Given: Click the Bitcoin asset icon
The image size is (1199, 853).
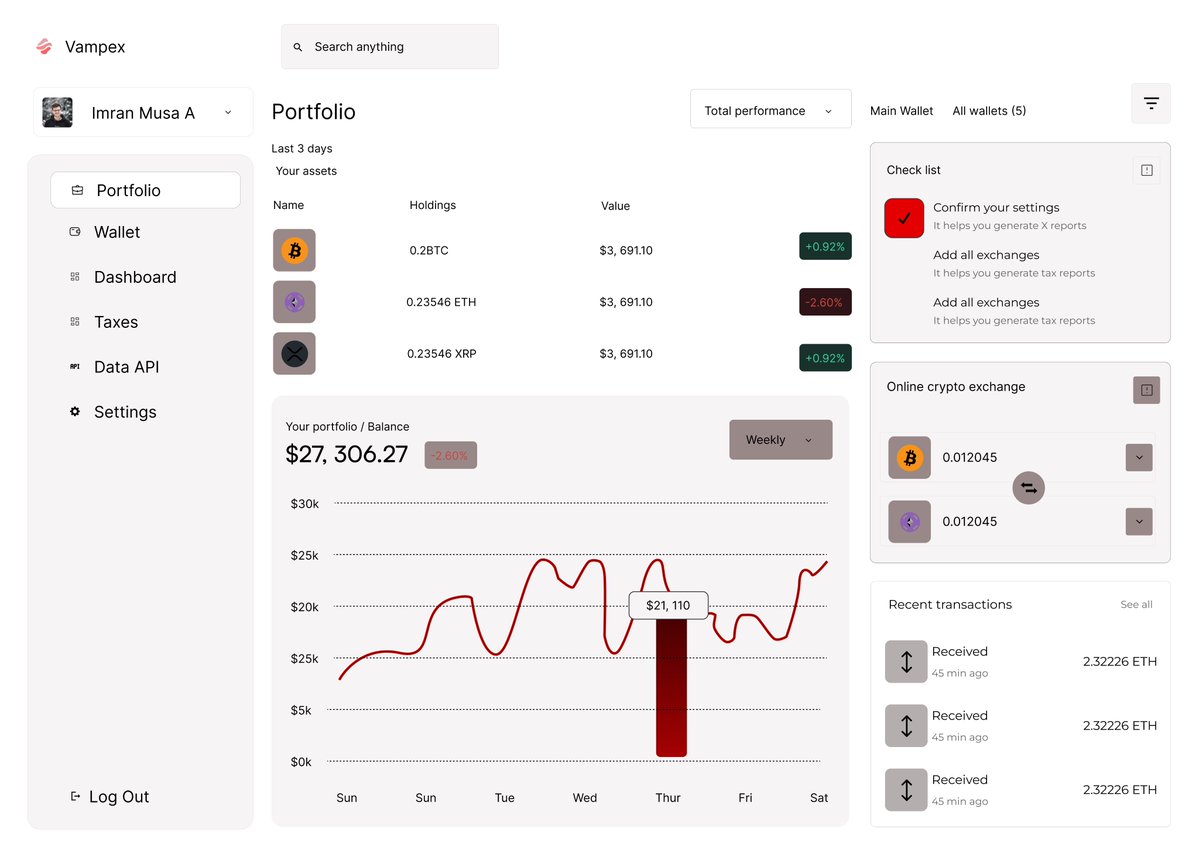Looking at the screenshot, I should (x=294, y=250).
